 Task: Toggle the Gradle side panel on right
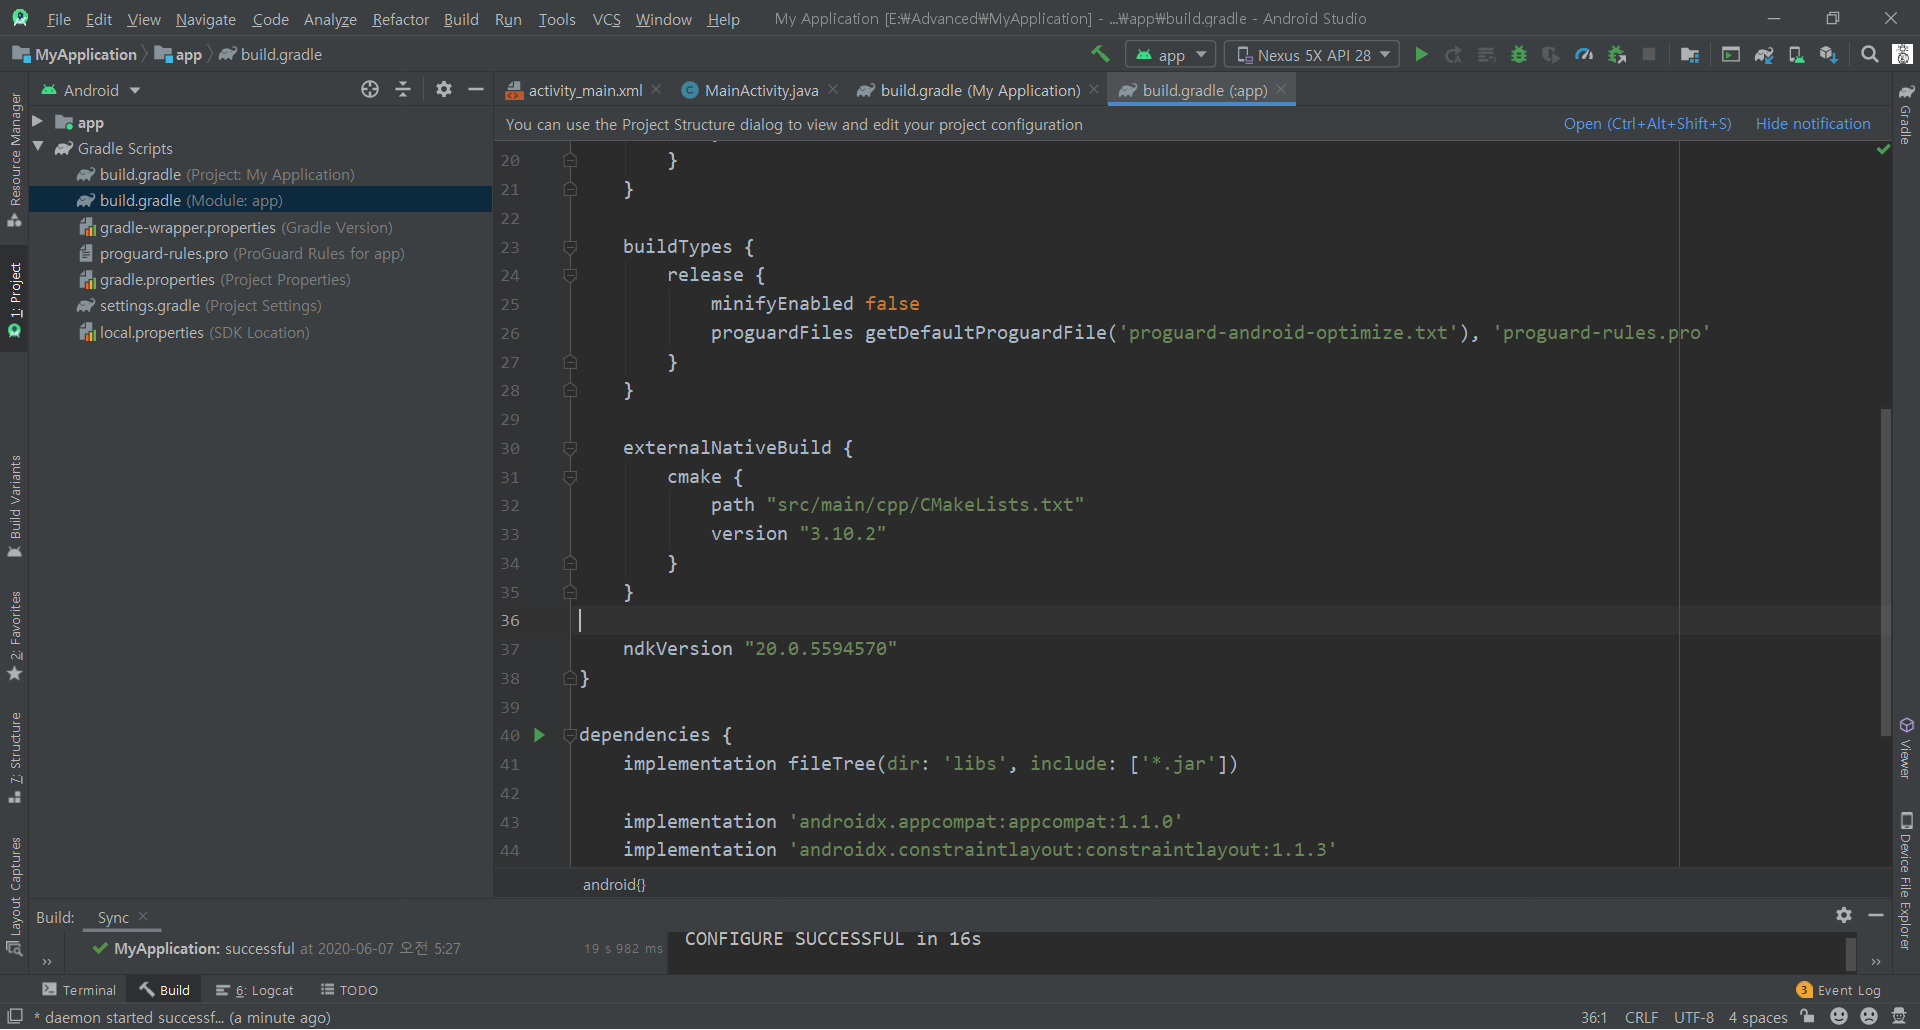coord(1906,115)
